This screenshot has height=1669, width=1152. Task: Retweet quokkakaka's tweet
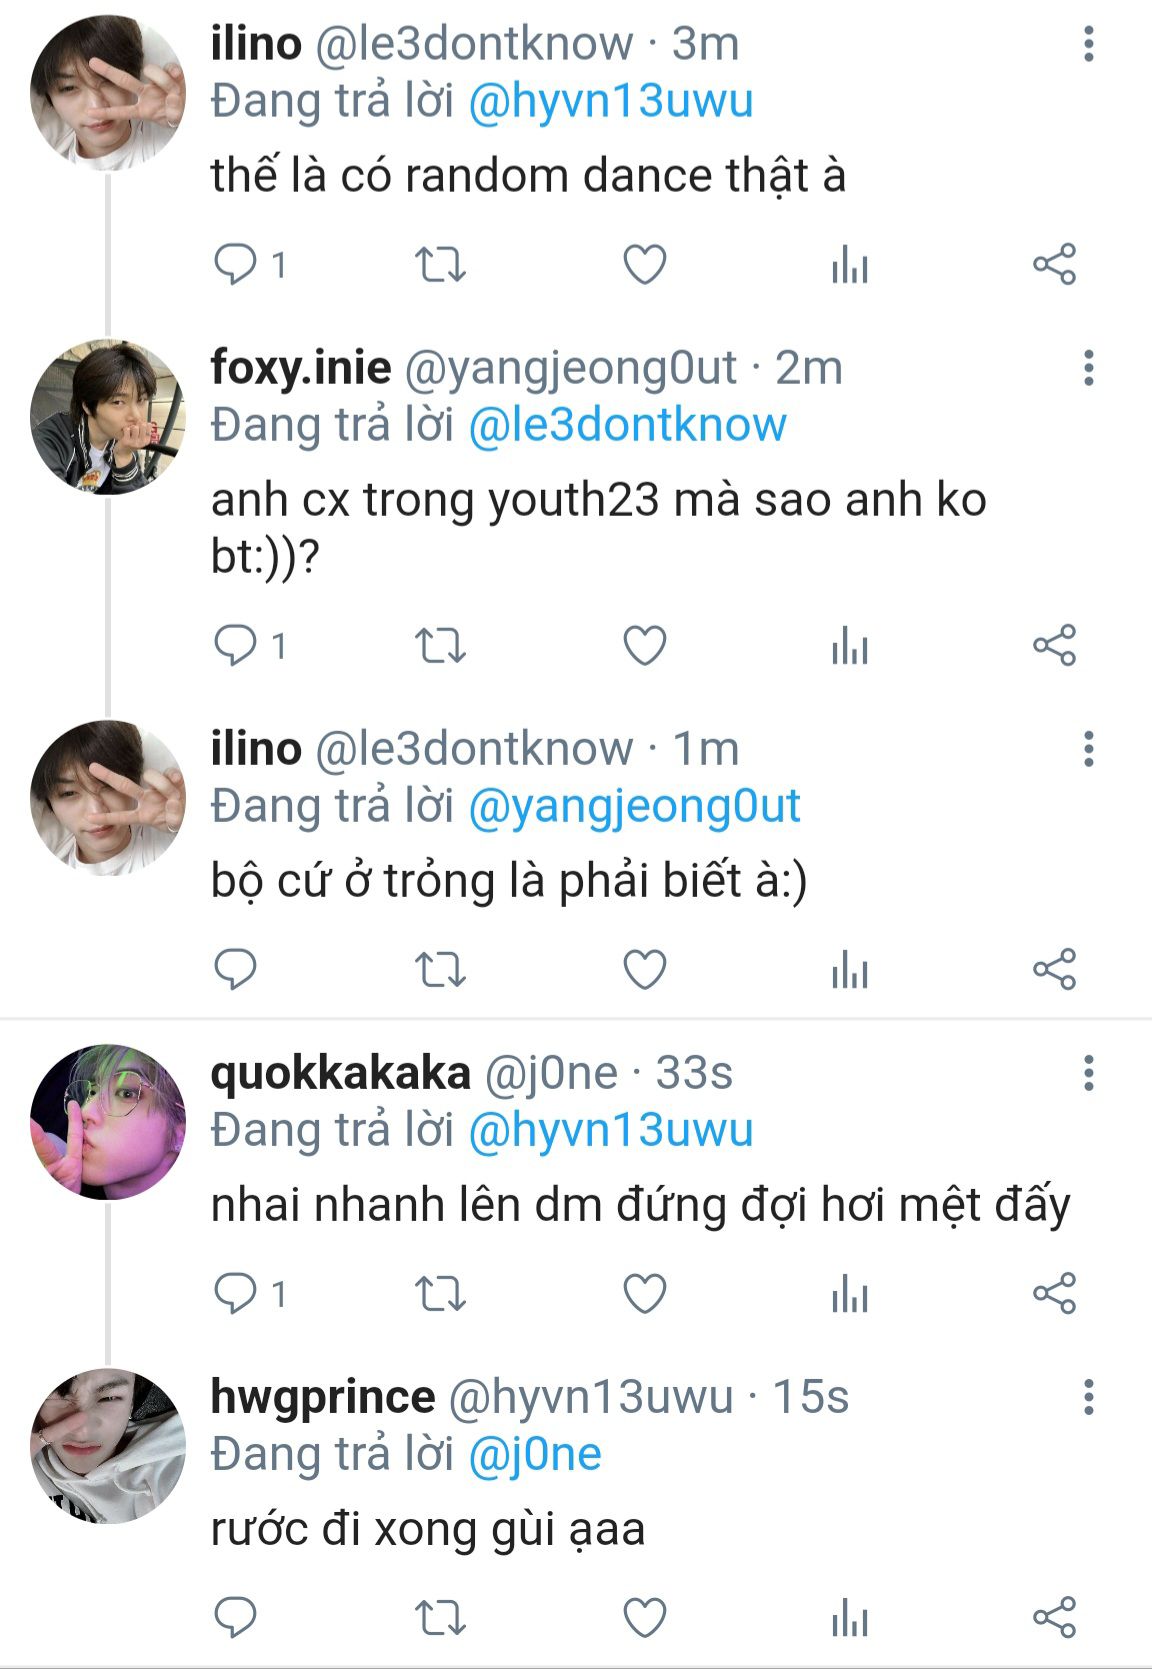click(x=440, y=1293)
